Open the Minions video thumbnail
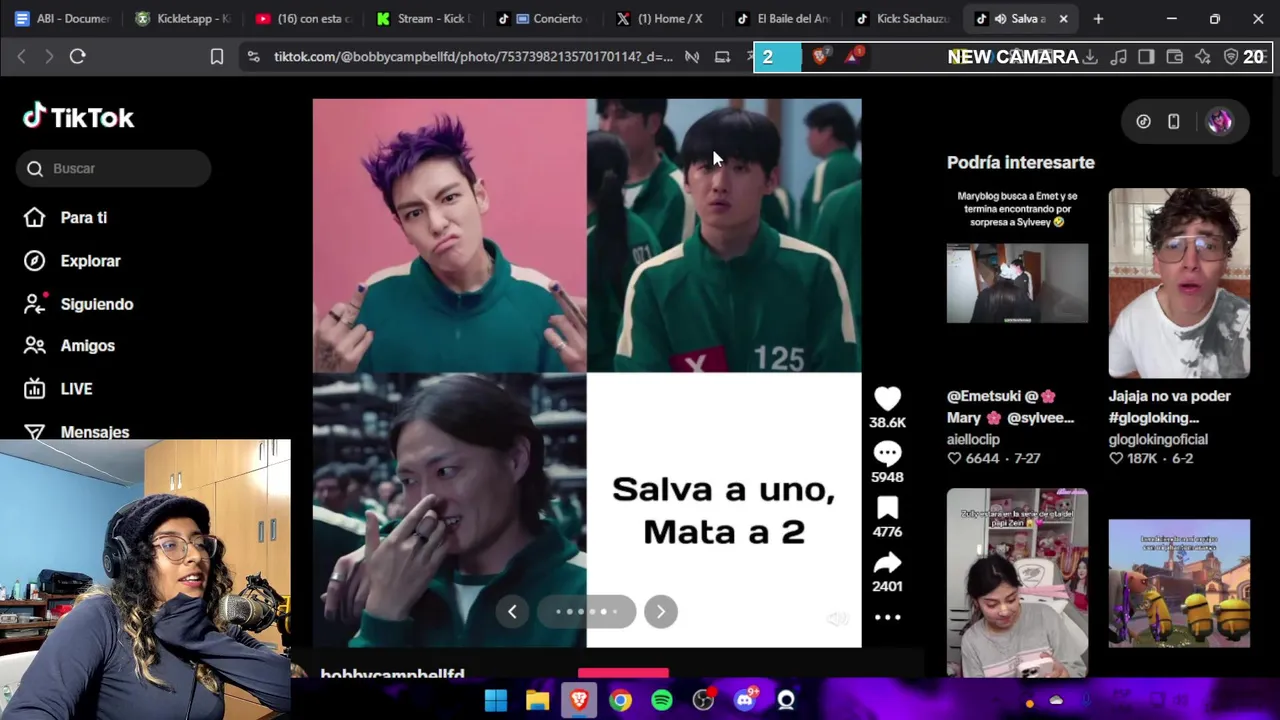1280x720 pixels. click(1179, 582)
